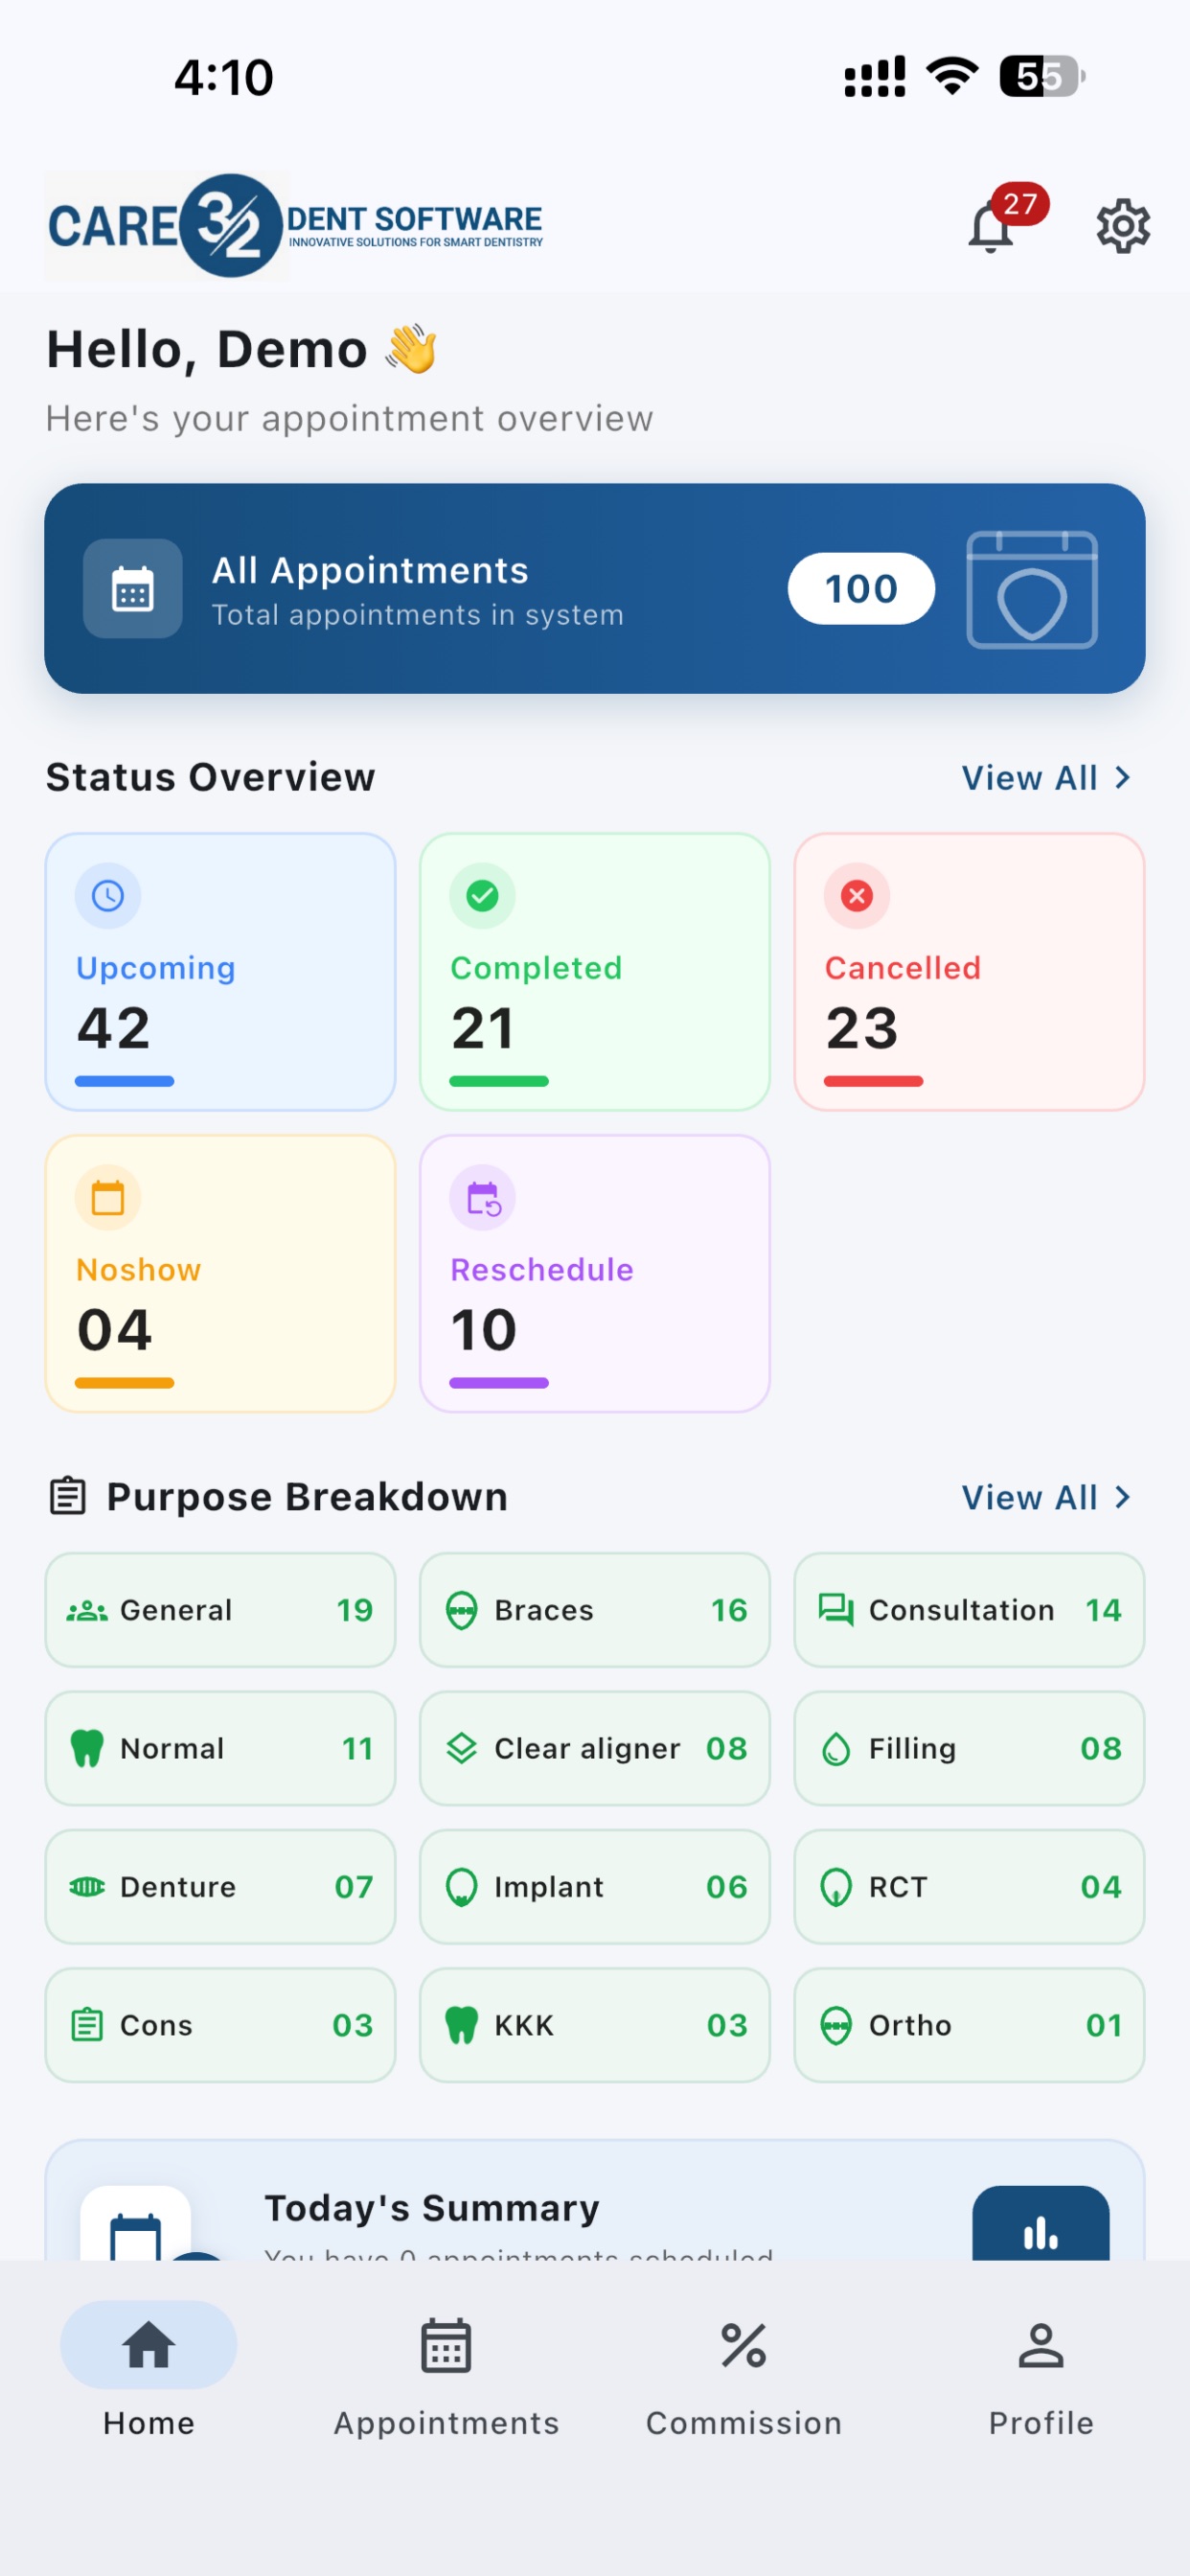The width and height of the screenshot is (1190, 2576).
Task: Tap the Clear aligner layers icon
Action: pyautogui.click(x=461, y=1749)
